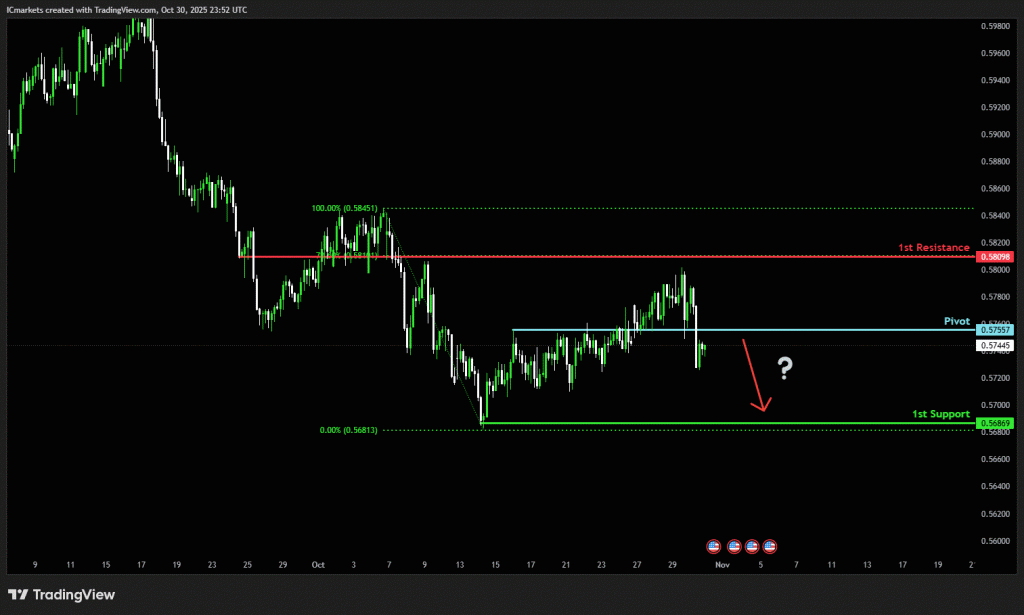Viewport: 1024px width, 615px height.
Task: Click the leftmost US flag economic event icon
Action: [x=714, y=546]
